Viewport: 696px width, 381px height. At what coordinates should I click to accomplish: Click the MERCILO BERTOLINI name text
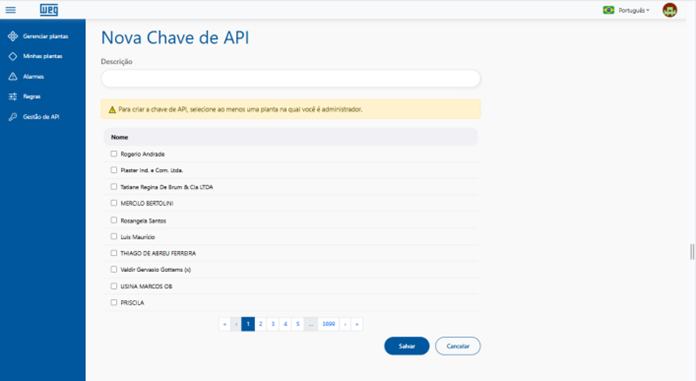point(147,203)
